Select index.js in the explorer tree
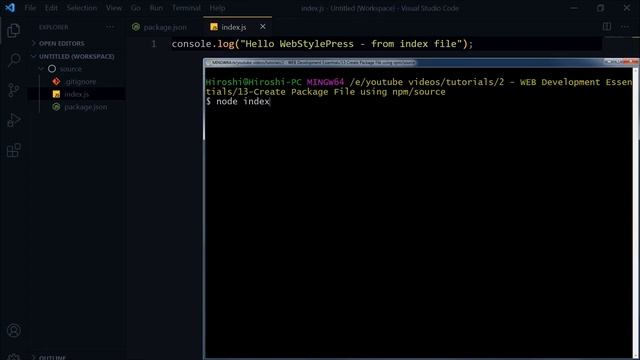The height and width of the screenshot is (360, 640). click(x=77, y=94)
